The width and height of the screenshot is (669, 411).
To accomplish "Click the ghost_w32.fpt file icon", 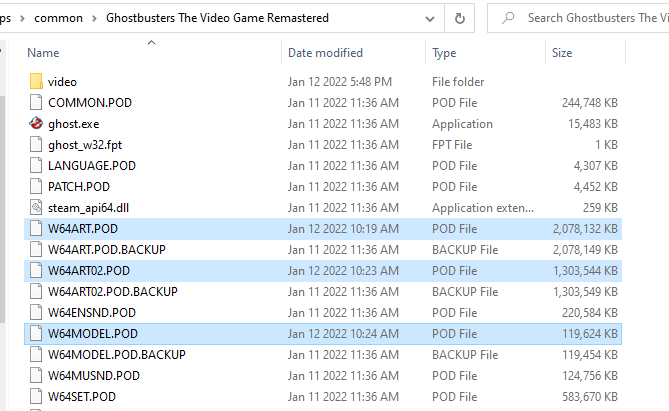I will tap(36, 145).
